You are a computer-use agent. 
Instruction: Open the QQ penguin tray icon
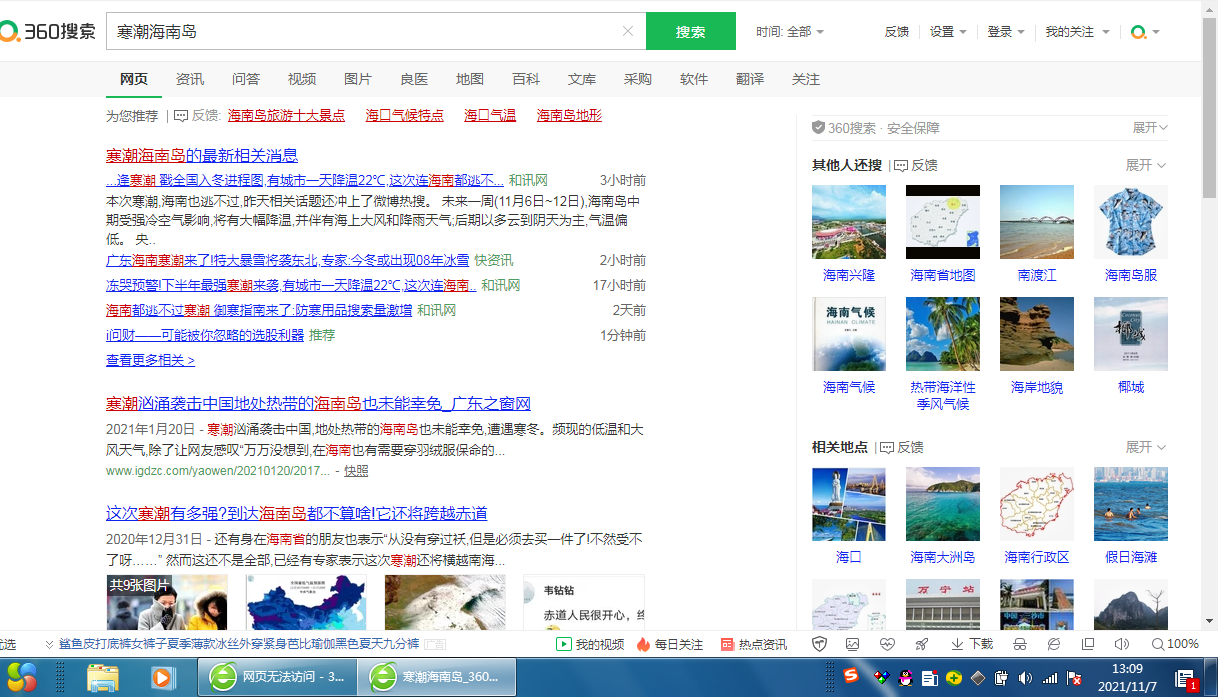(906, 677)
